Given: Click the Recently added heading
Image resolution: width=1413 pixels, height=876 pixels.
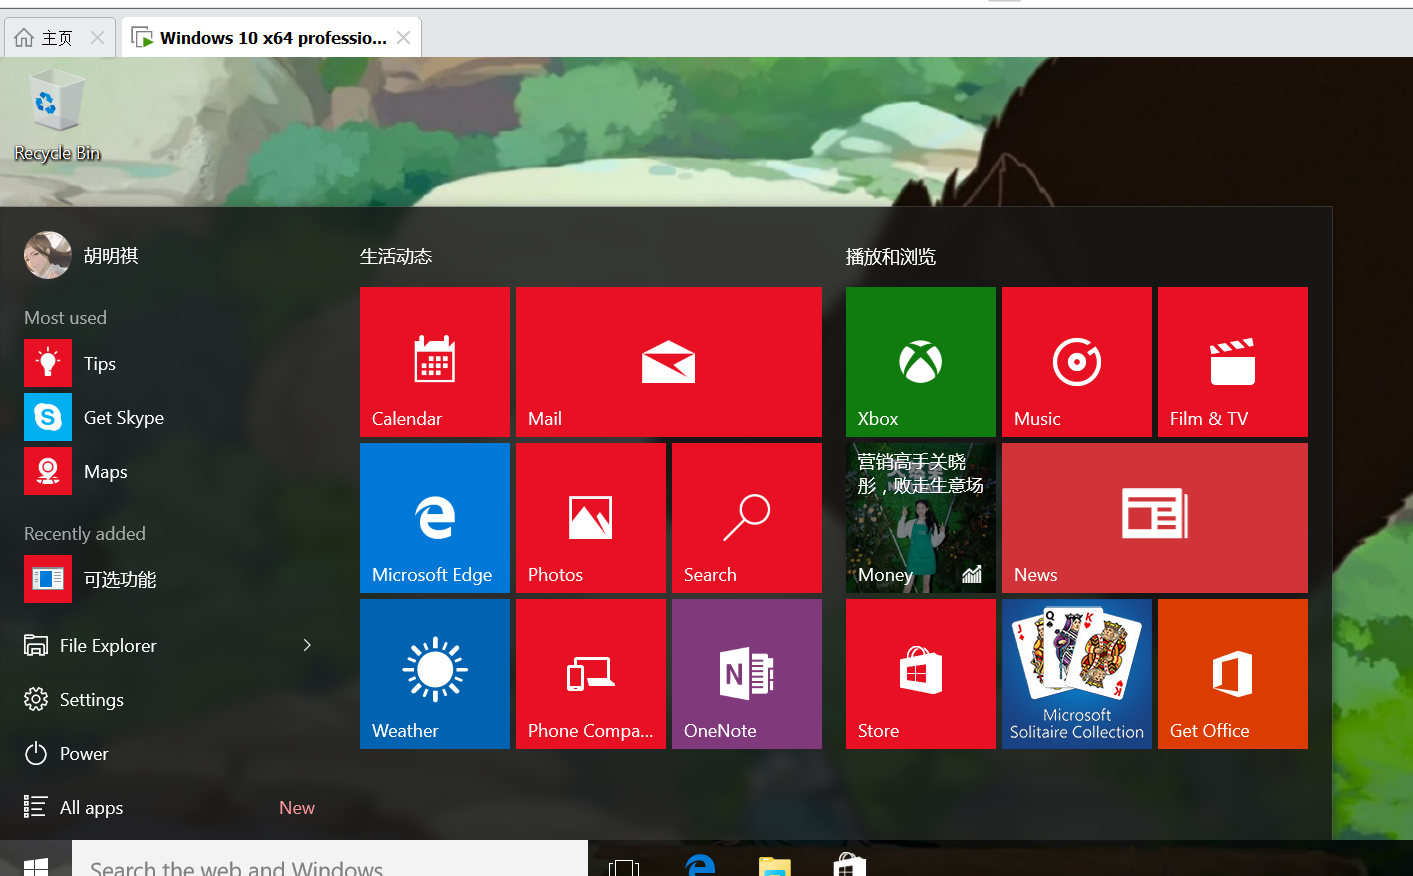Looking at the screenshot, I should 85,533.
